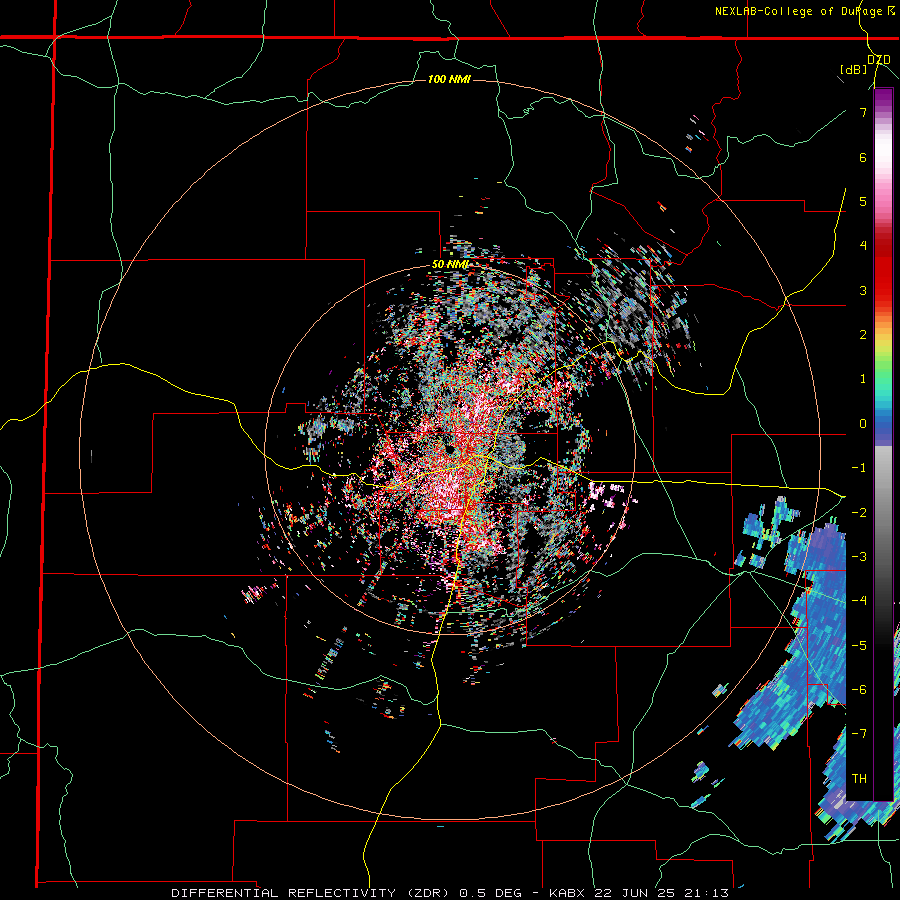
Task: Click the positive 1 legend value
Action: point(863,379)
